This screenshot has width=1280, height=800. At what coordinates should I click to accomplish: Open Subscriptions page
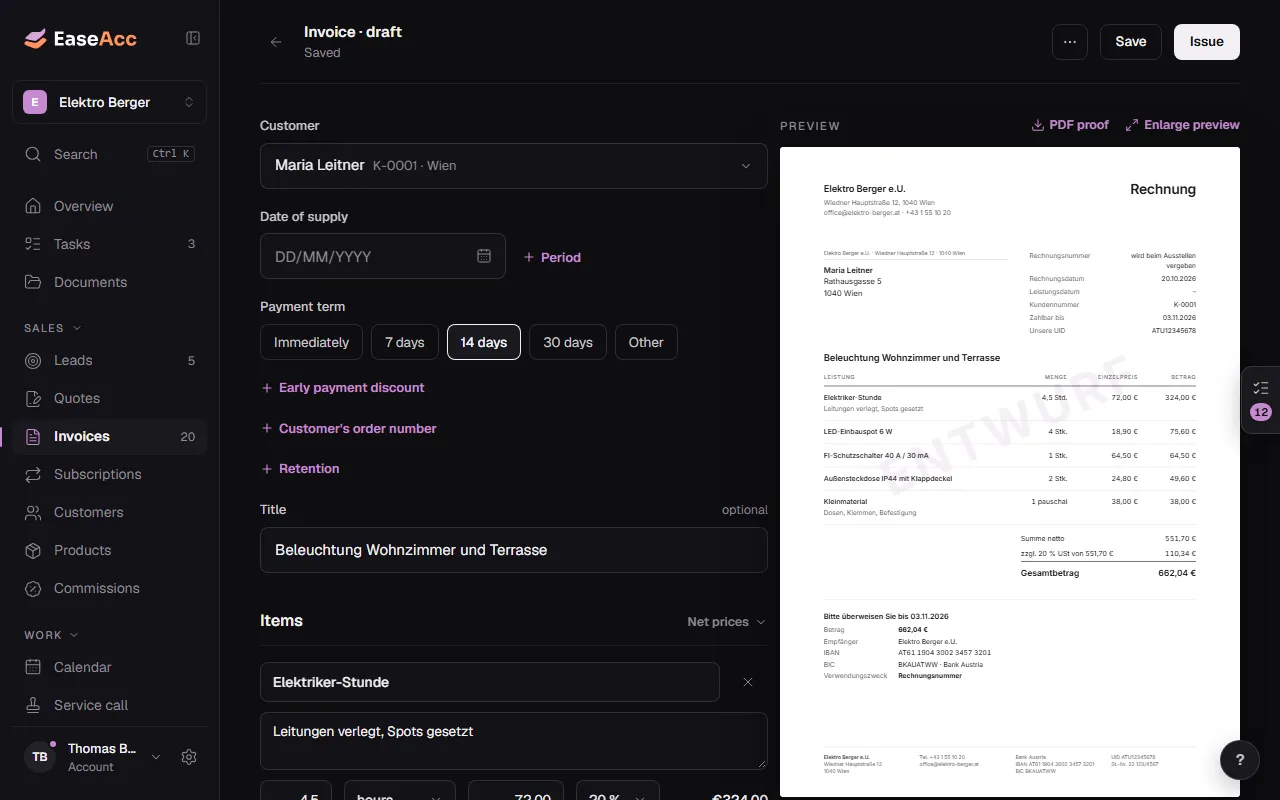tap(110, 474)
